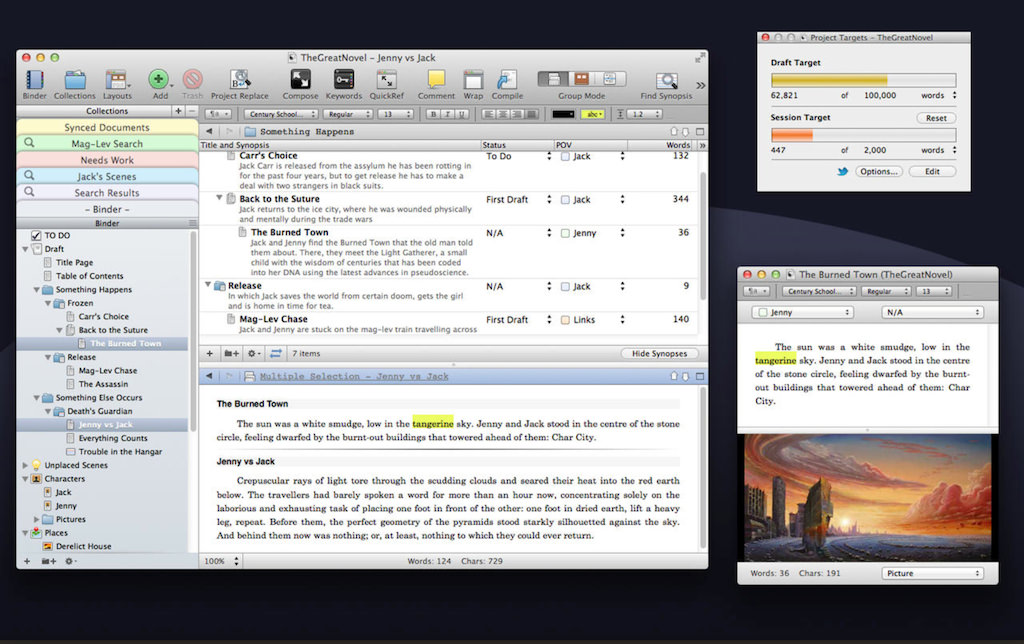Click Edit in Project Targets
The height and width of the screenshot is (644, 1024).
(932, 171)
